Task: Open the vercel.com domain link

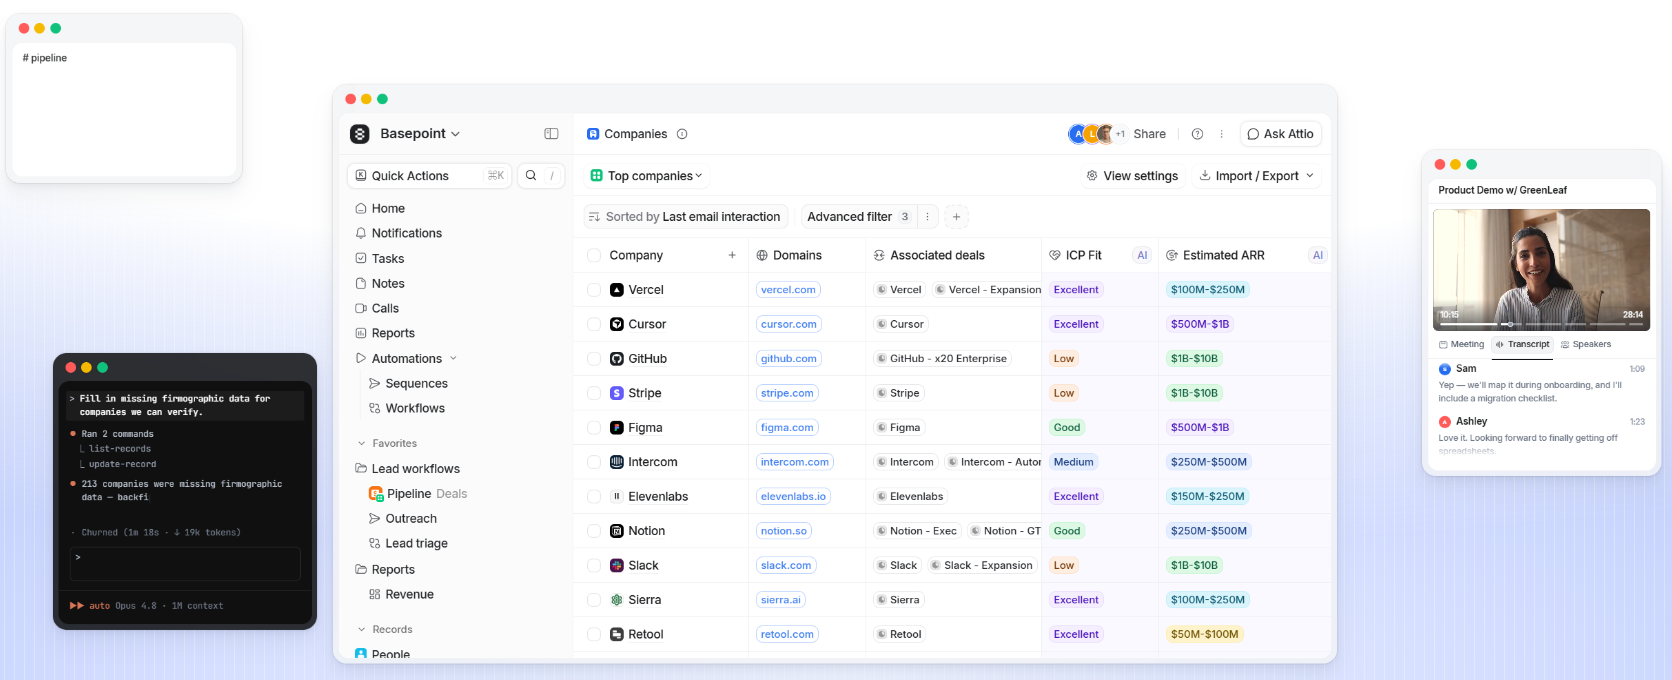Action: point(788,290)
